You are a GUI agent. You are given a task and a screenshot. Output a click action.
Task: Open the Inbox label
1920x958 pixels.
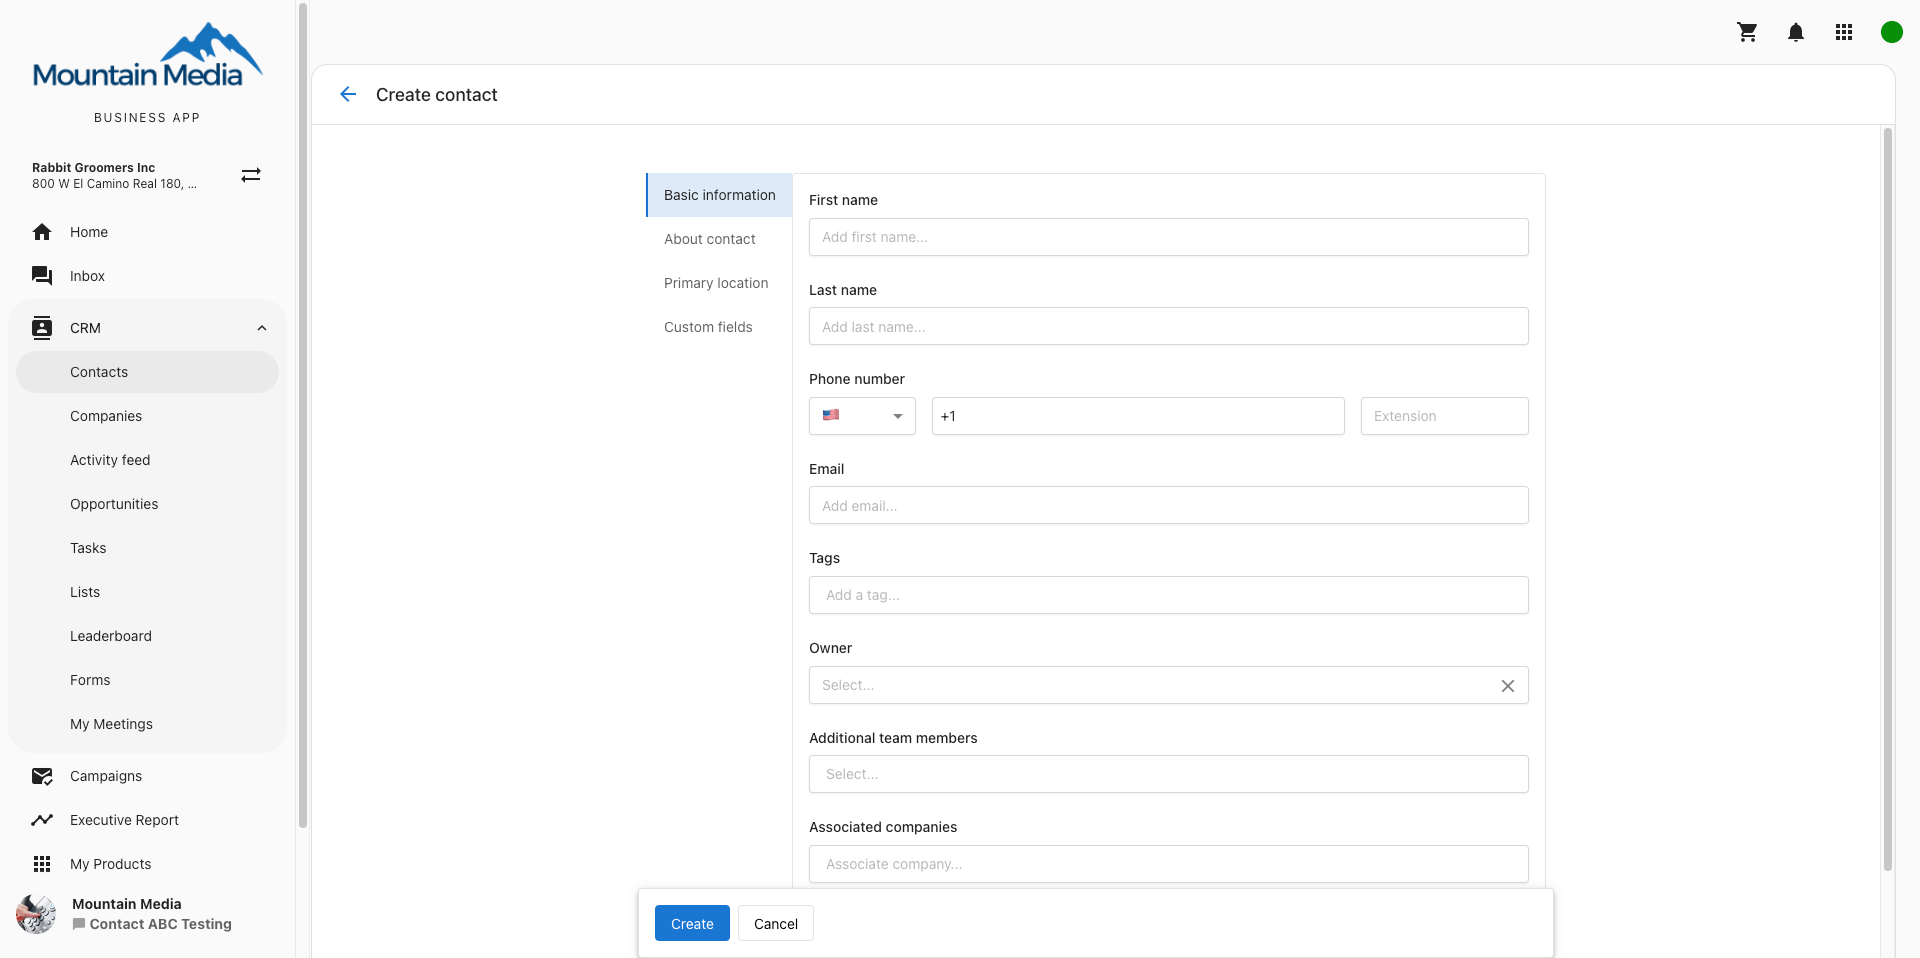click(87, 276)
